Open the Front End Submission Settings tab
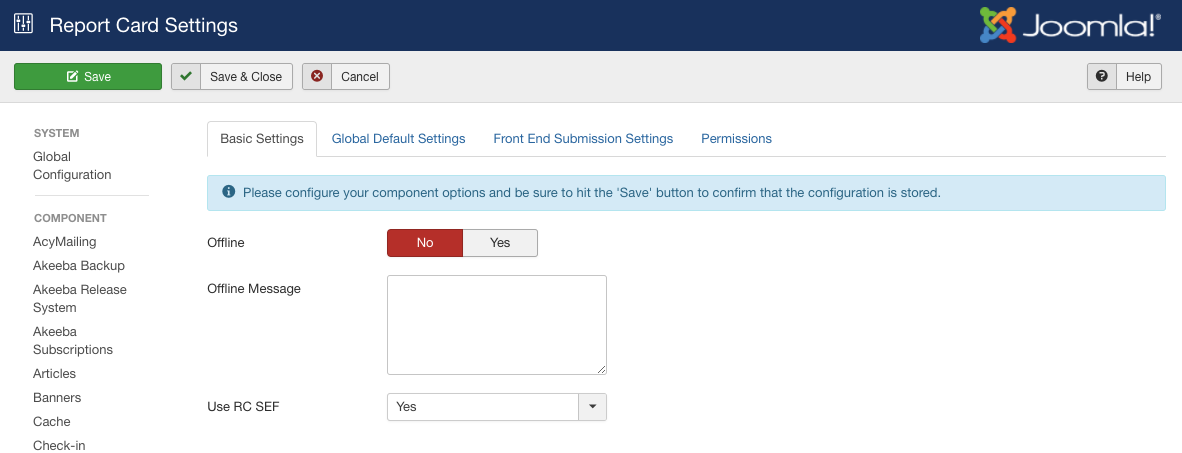Image resolution: width=1182 pixels, height=453 pixels. (583, 139)
